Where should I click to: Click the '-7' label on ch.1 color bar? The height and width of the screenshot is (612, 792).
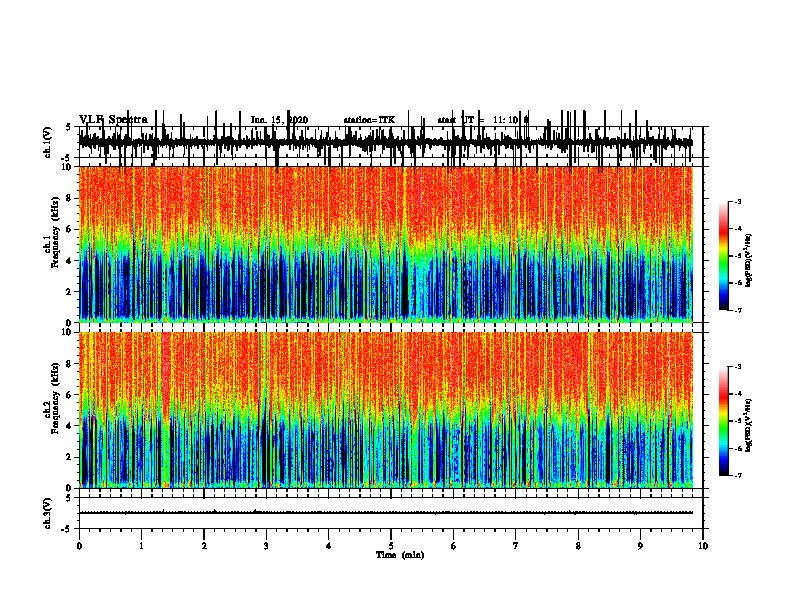[x=738, y=310]
